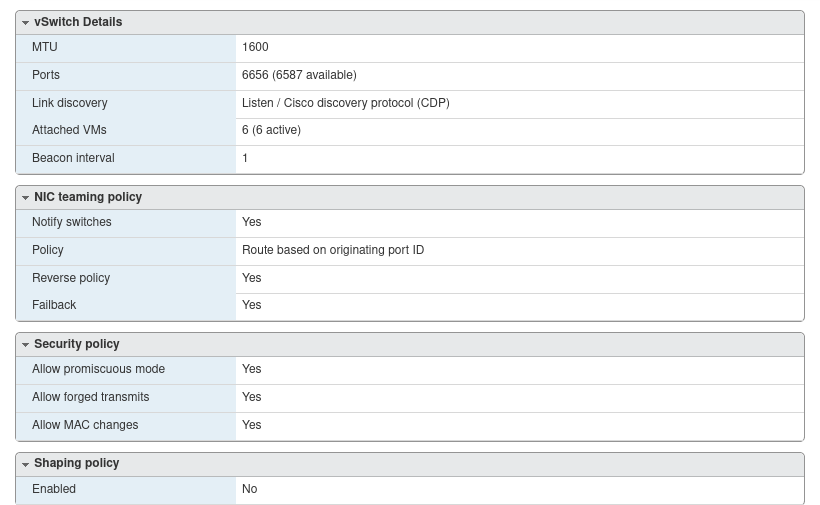Click the Allow forged transmits Yes value
Viewport: 820px width, 505px height.
[252, 397]
